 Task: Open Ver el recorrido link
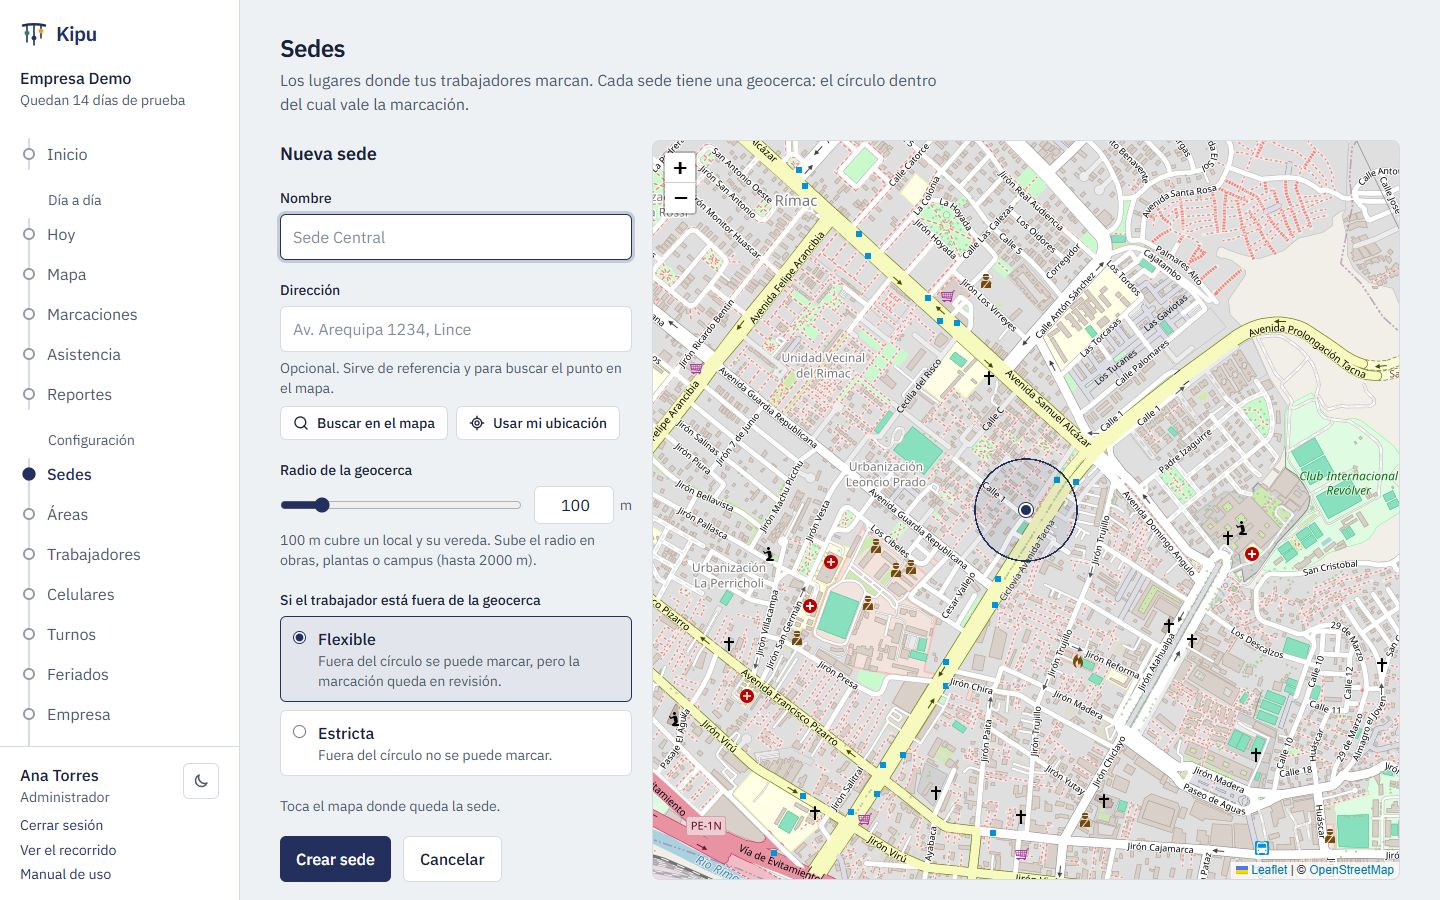[x=68, y=850]
